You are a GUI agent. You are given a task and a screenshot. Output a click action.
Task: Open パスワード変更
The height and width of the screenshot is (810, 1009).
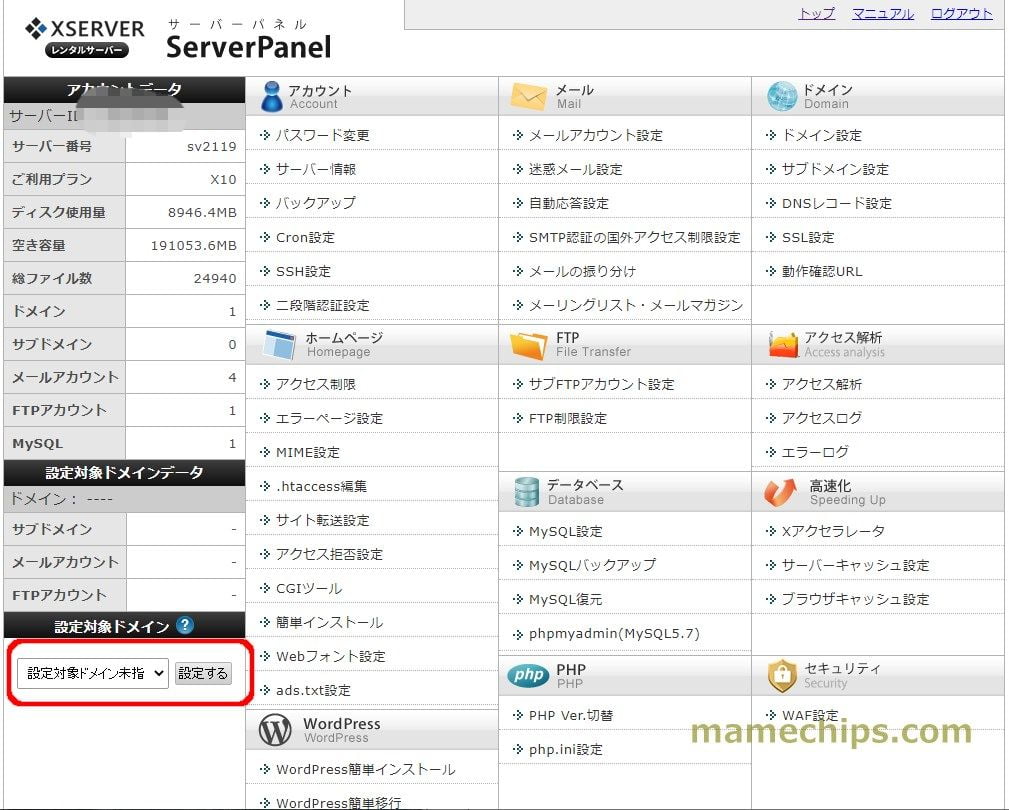322,136
